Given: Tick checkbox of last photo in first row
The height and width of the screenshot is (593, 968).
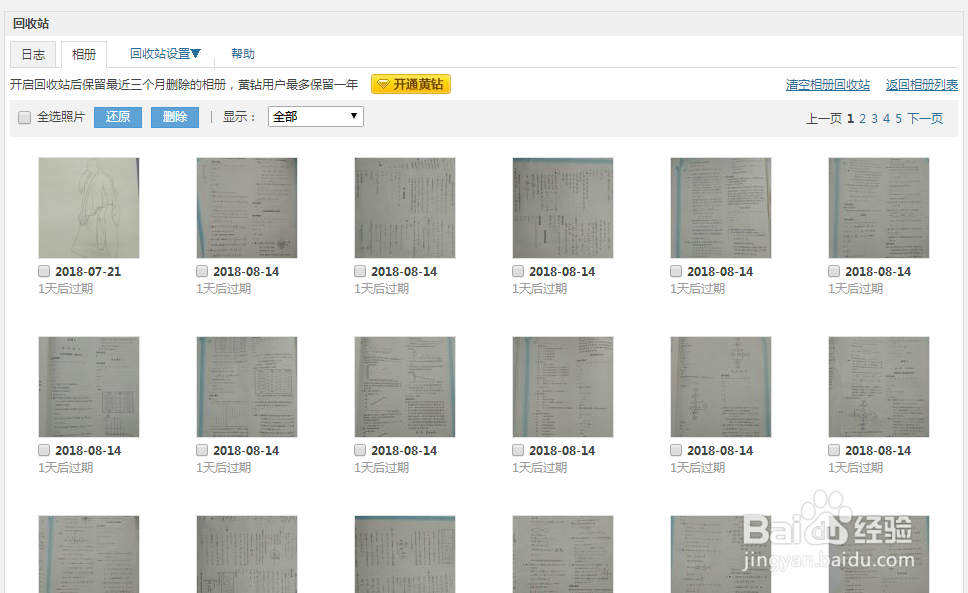Looking at the screenshot, I should [x=834, y=271].
